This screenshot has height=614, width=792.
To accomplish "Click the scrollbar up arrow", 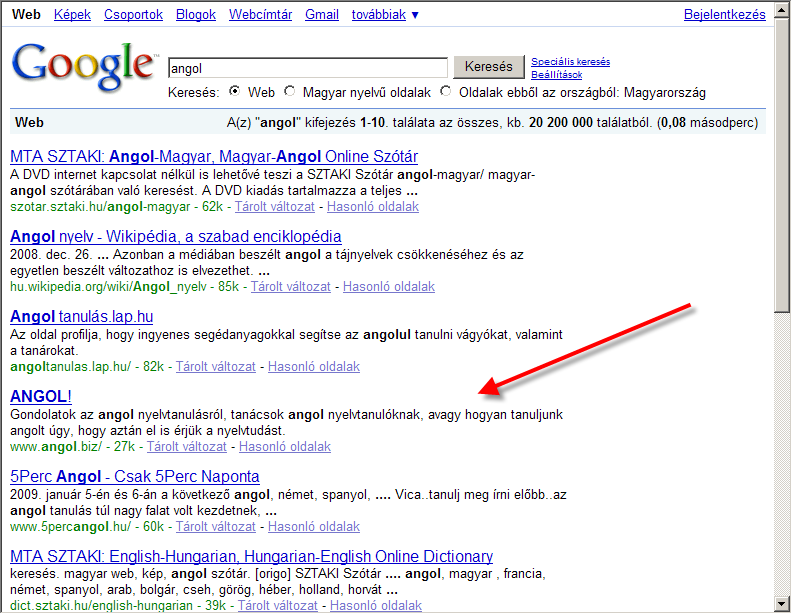I will [x=782, y=10].
